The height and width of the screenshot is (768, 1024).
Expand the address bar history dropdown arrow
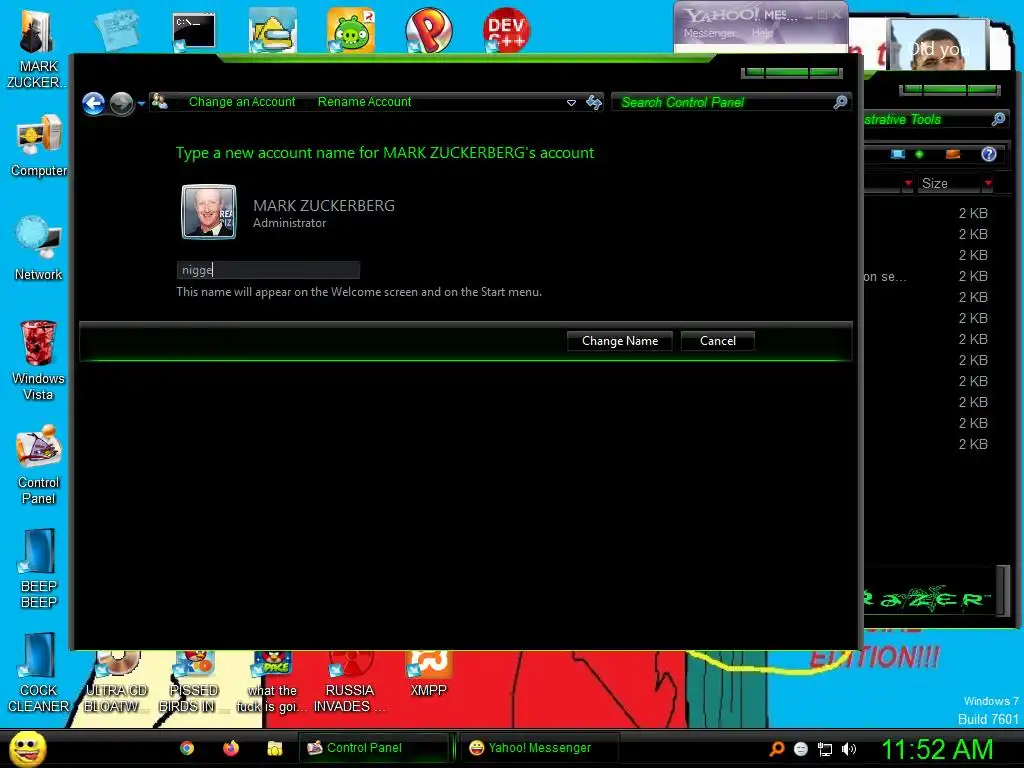click(x=571, y=103)
